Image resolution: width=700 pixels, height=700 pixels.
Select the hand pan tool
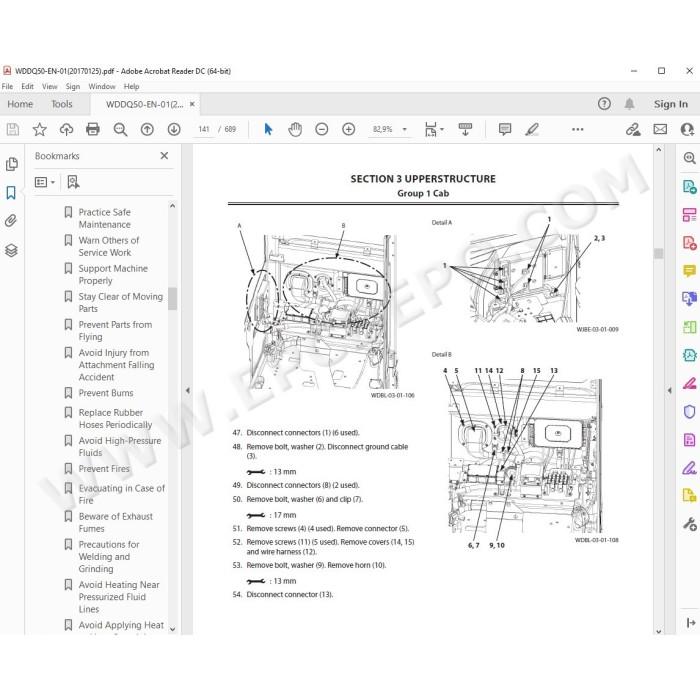(x=295, y=129)
